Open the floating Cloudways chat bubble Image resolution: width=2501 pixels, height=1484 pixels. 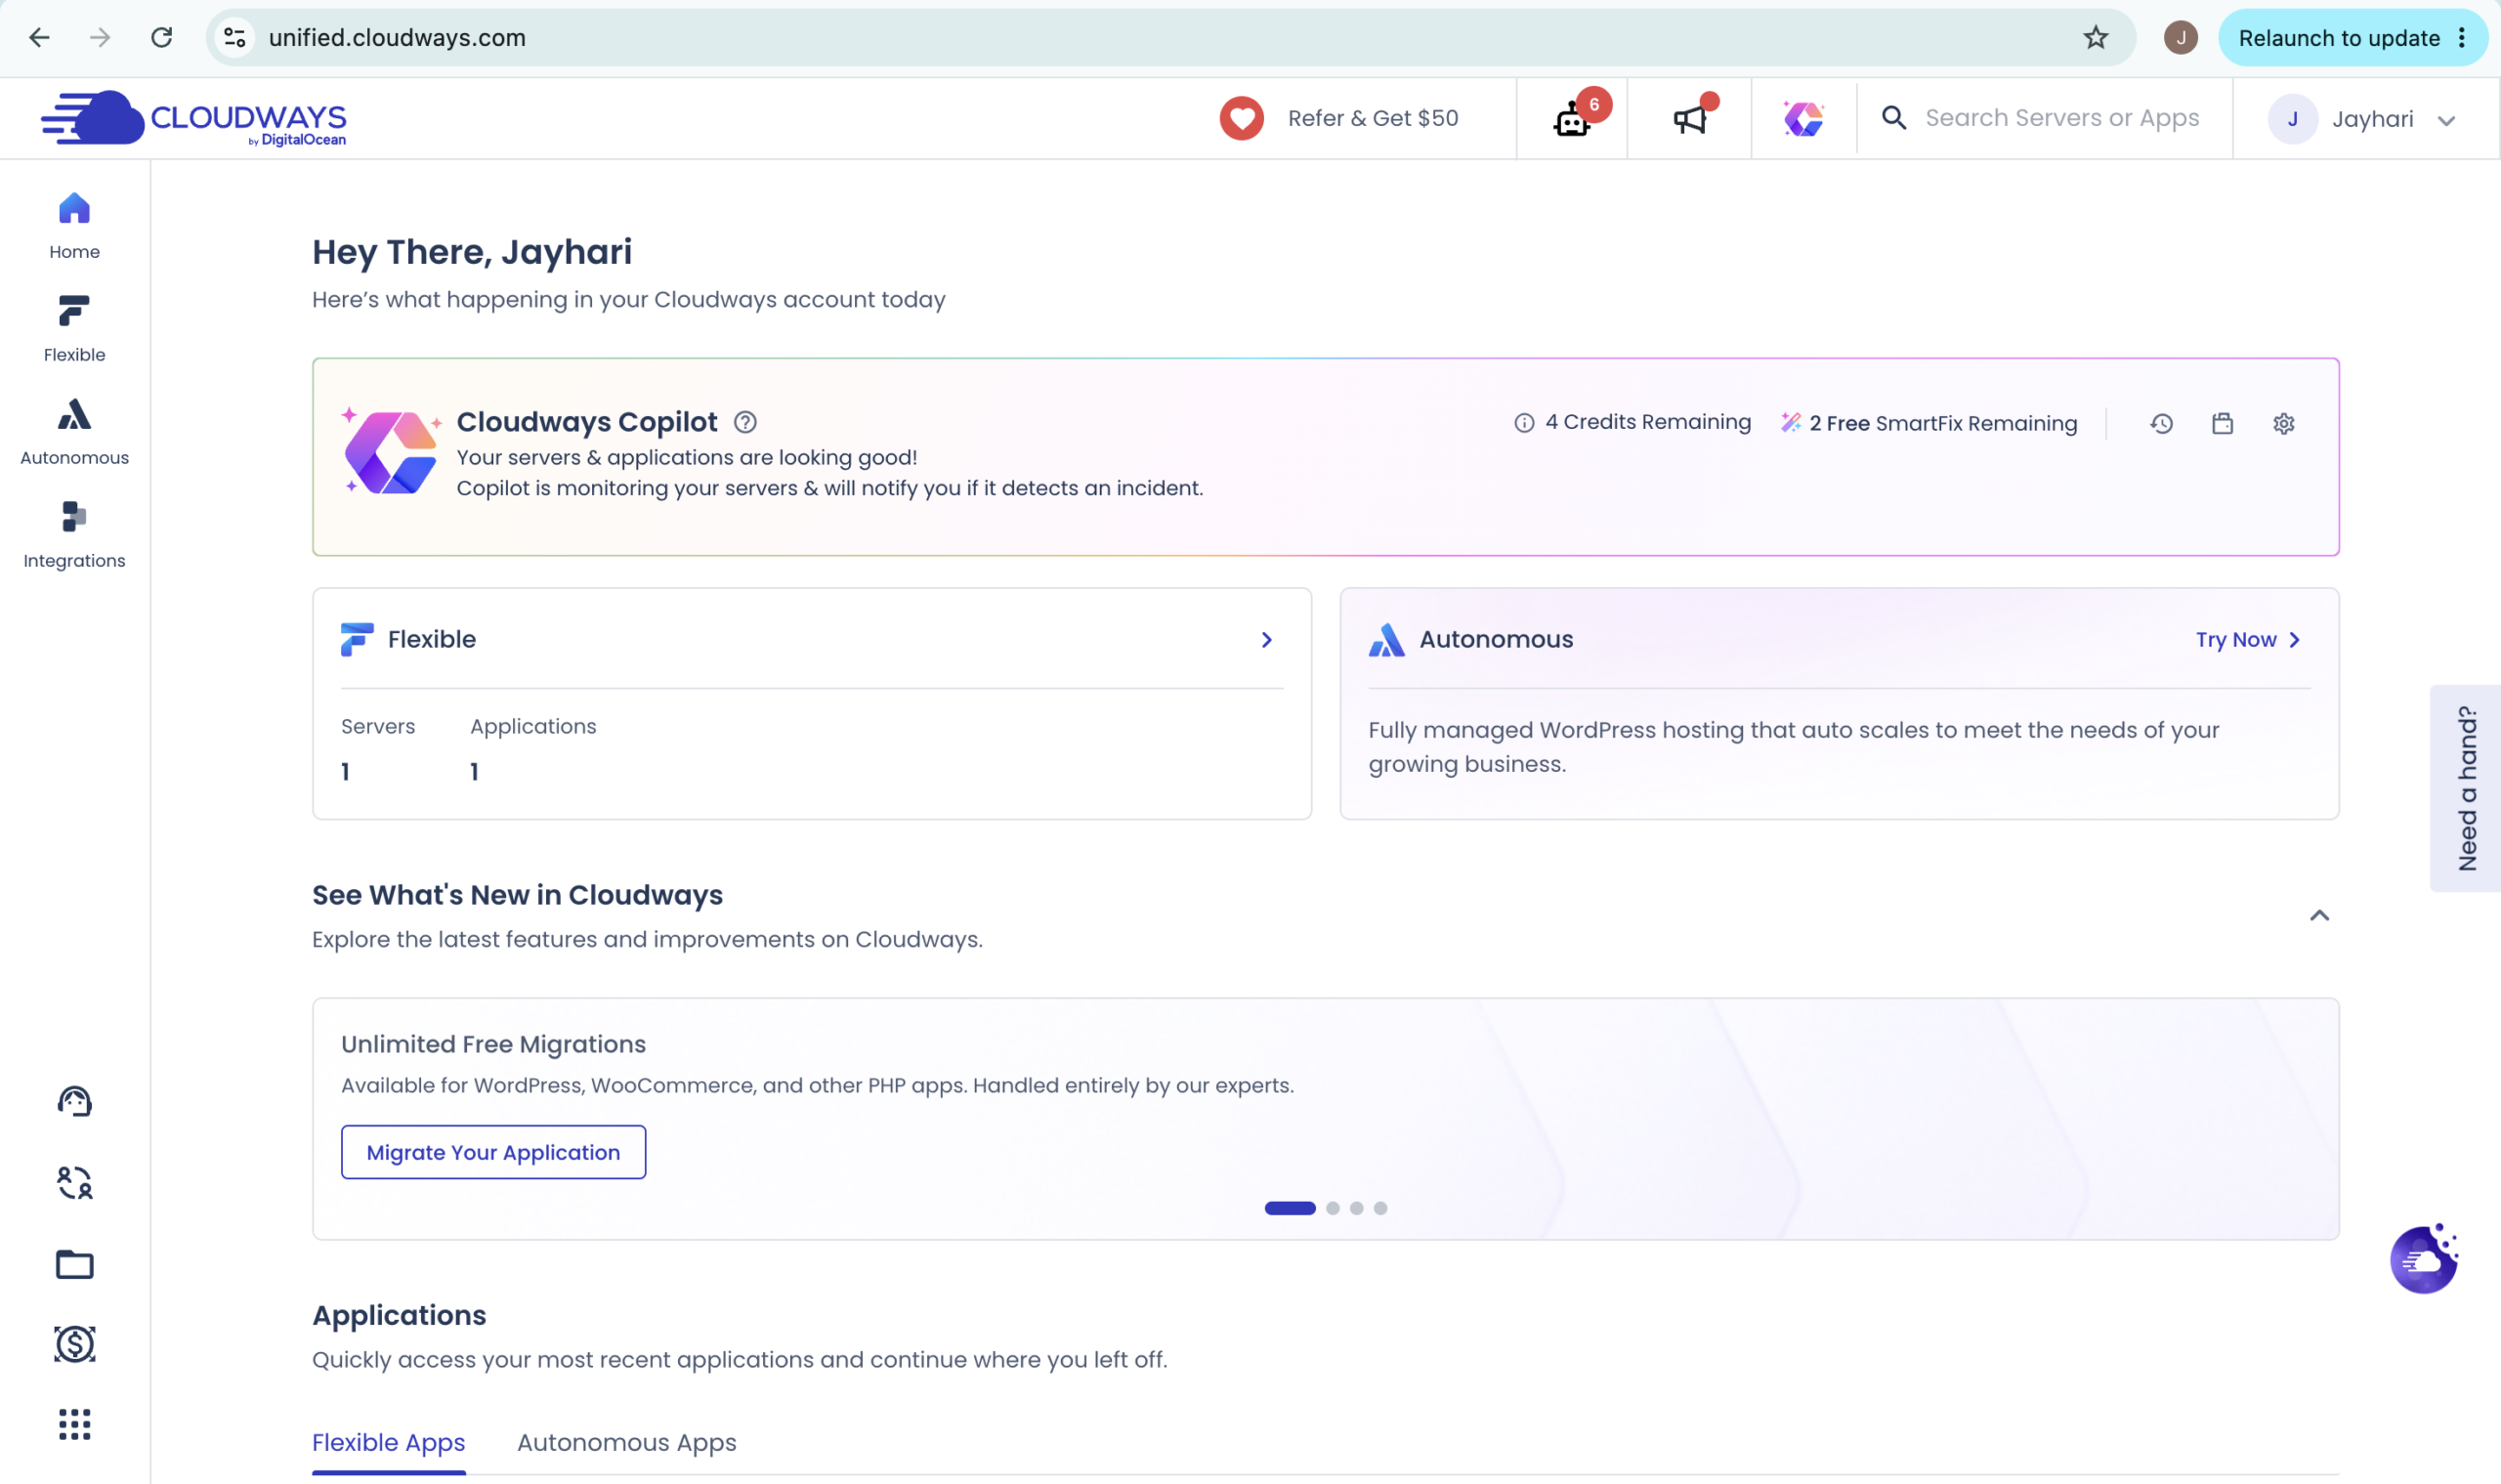click(x=2424, y=1258)
